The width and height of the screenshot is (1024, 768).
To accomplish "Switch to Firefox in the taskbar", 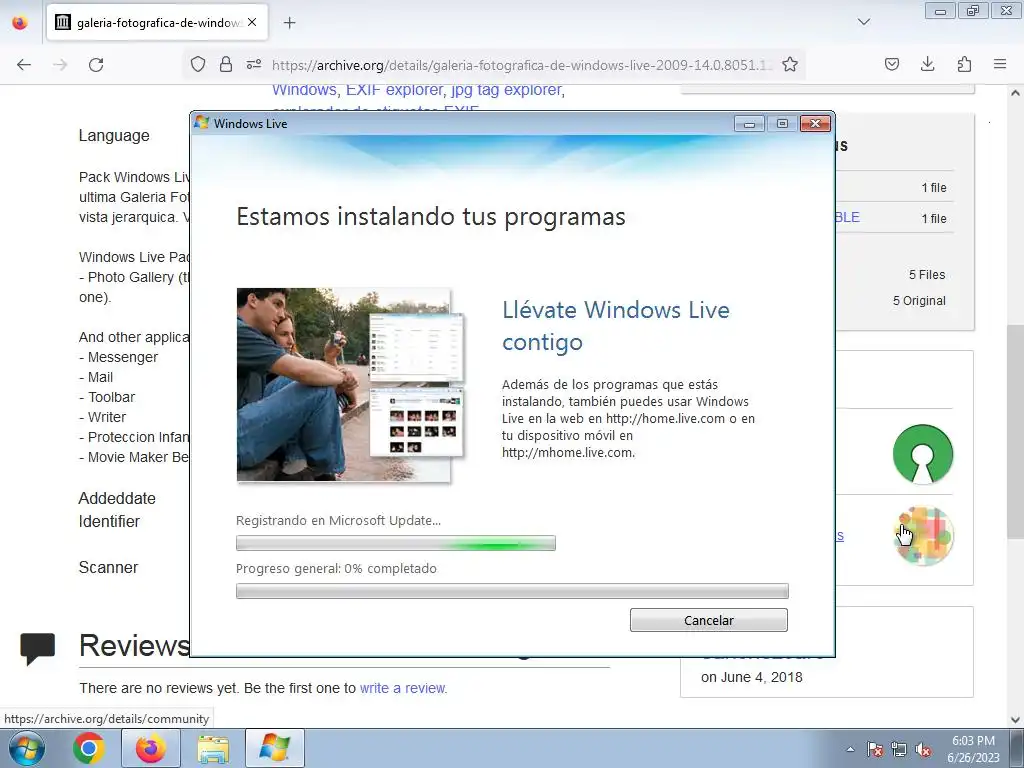I will (151, 748).
